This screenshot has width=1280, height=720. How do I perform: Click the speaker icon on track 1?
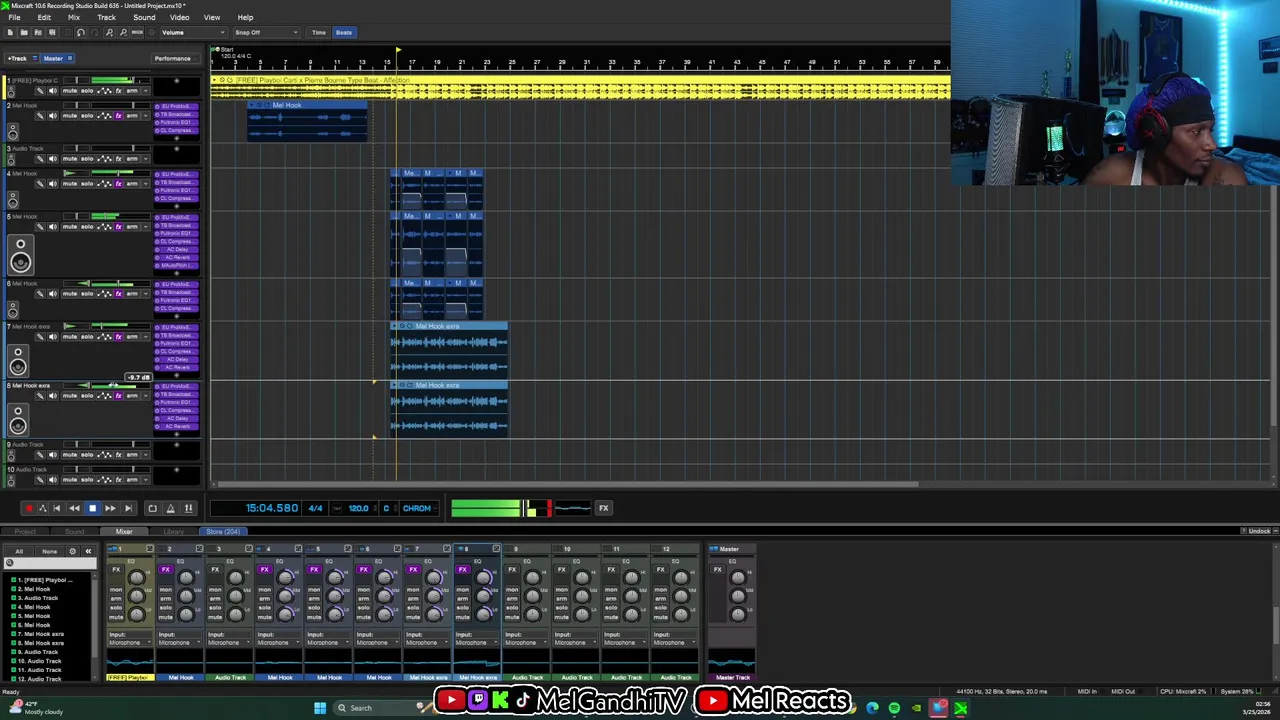pos(53,91)
